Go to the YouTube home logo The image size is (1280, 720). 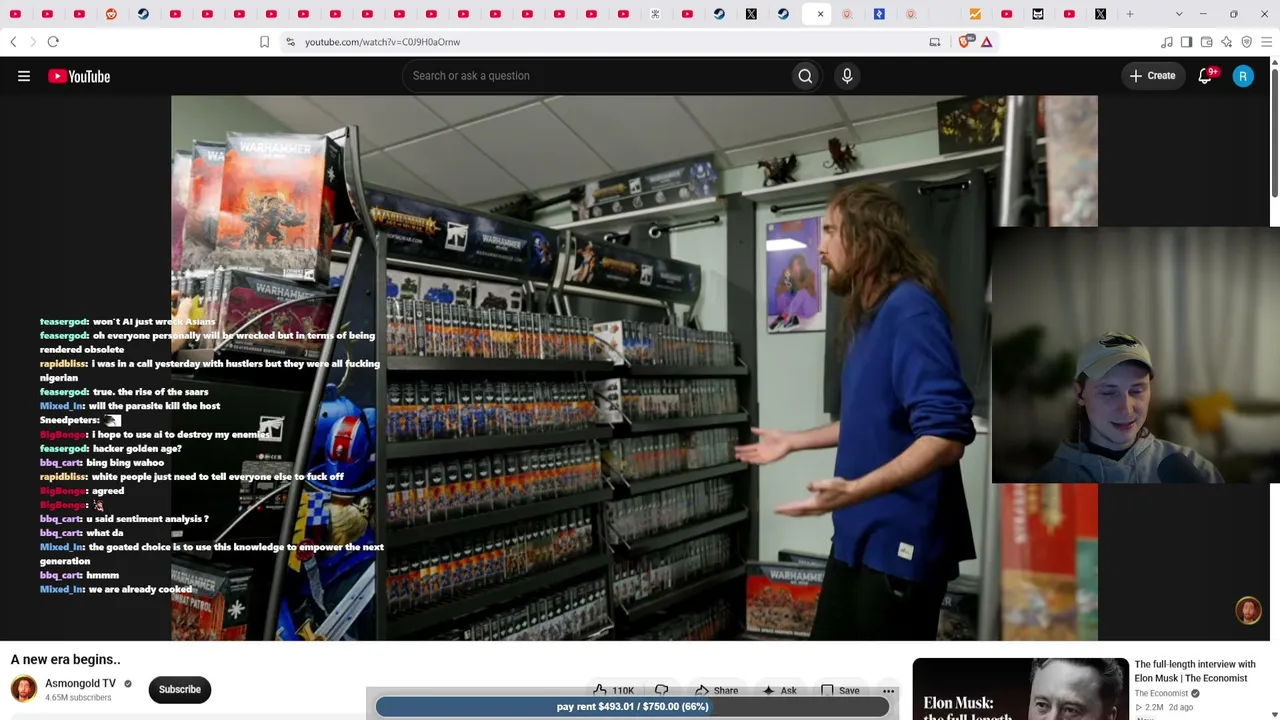point(79,76)
